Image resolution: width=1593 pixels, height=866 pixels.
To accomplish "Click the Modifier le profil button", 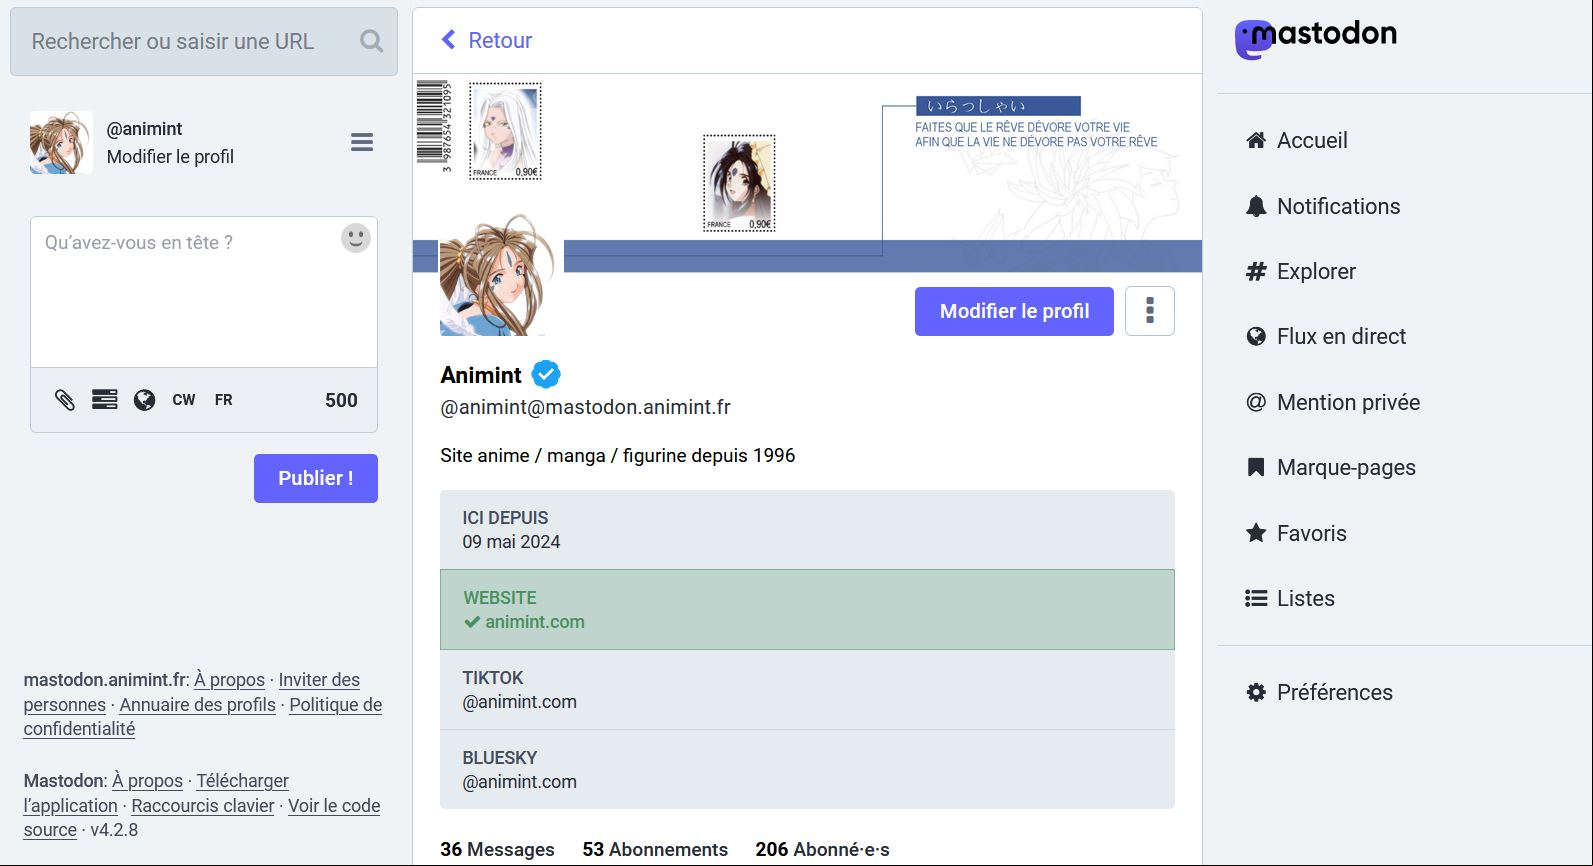I will (1014, 311).
